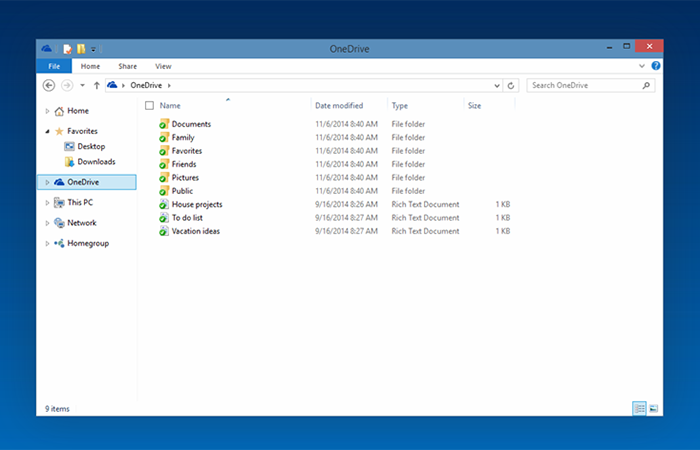The width and height of the screenshot is (700, 450).
Task: Select Home in the navigation pane
Action: tap(78, 111)
